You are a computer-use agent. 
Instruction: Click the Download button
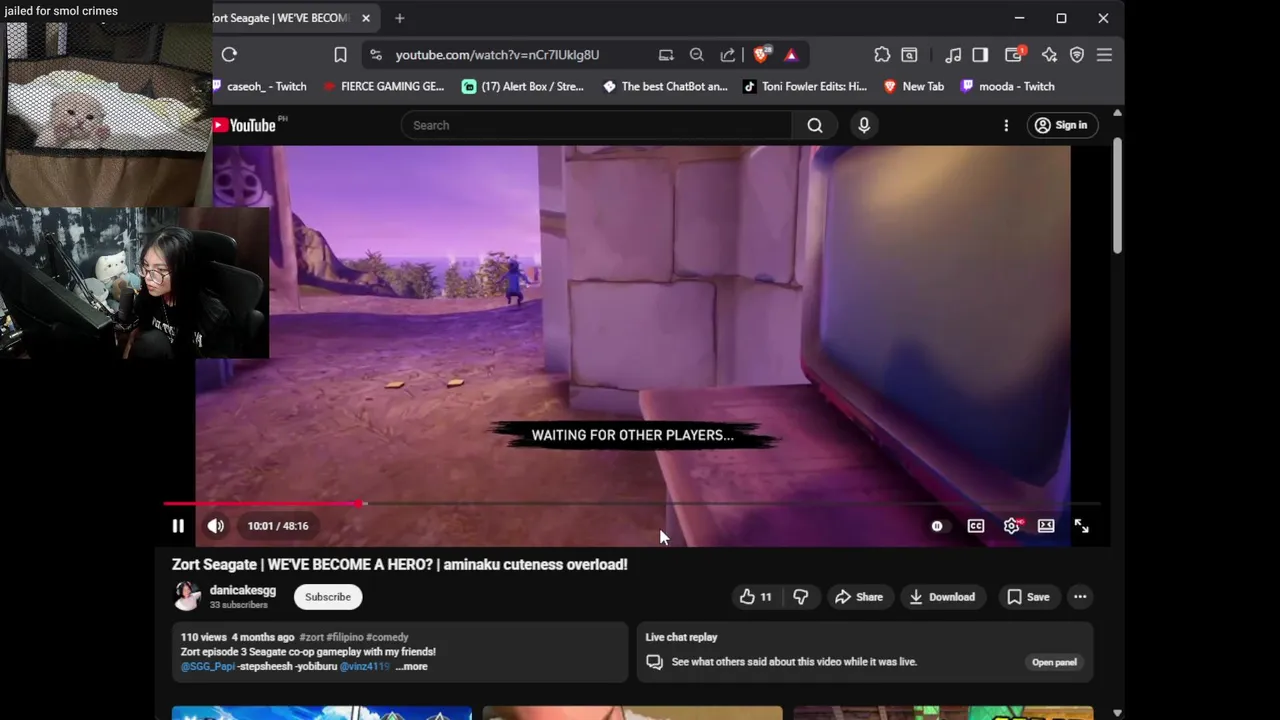pyautogui.click(x=941, y=597)
